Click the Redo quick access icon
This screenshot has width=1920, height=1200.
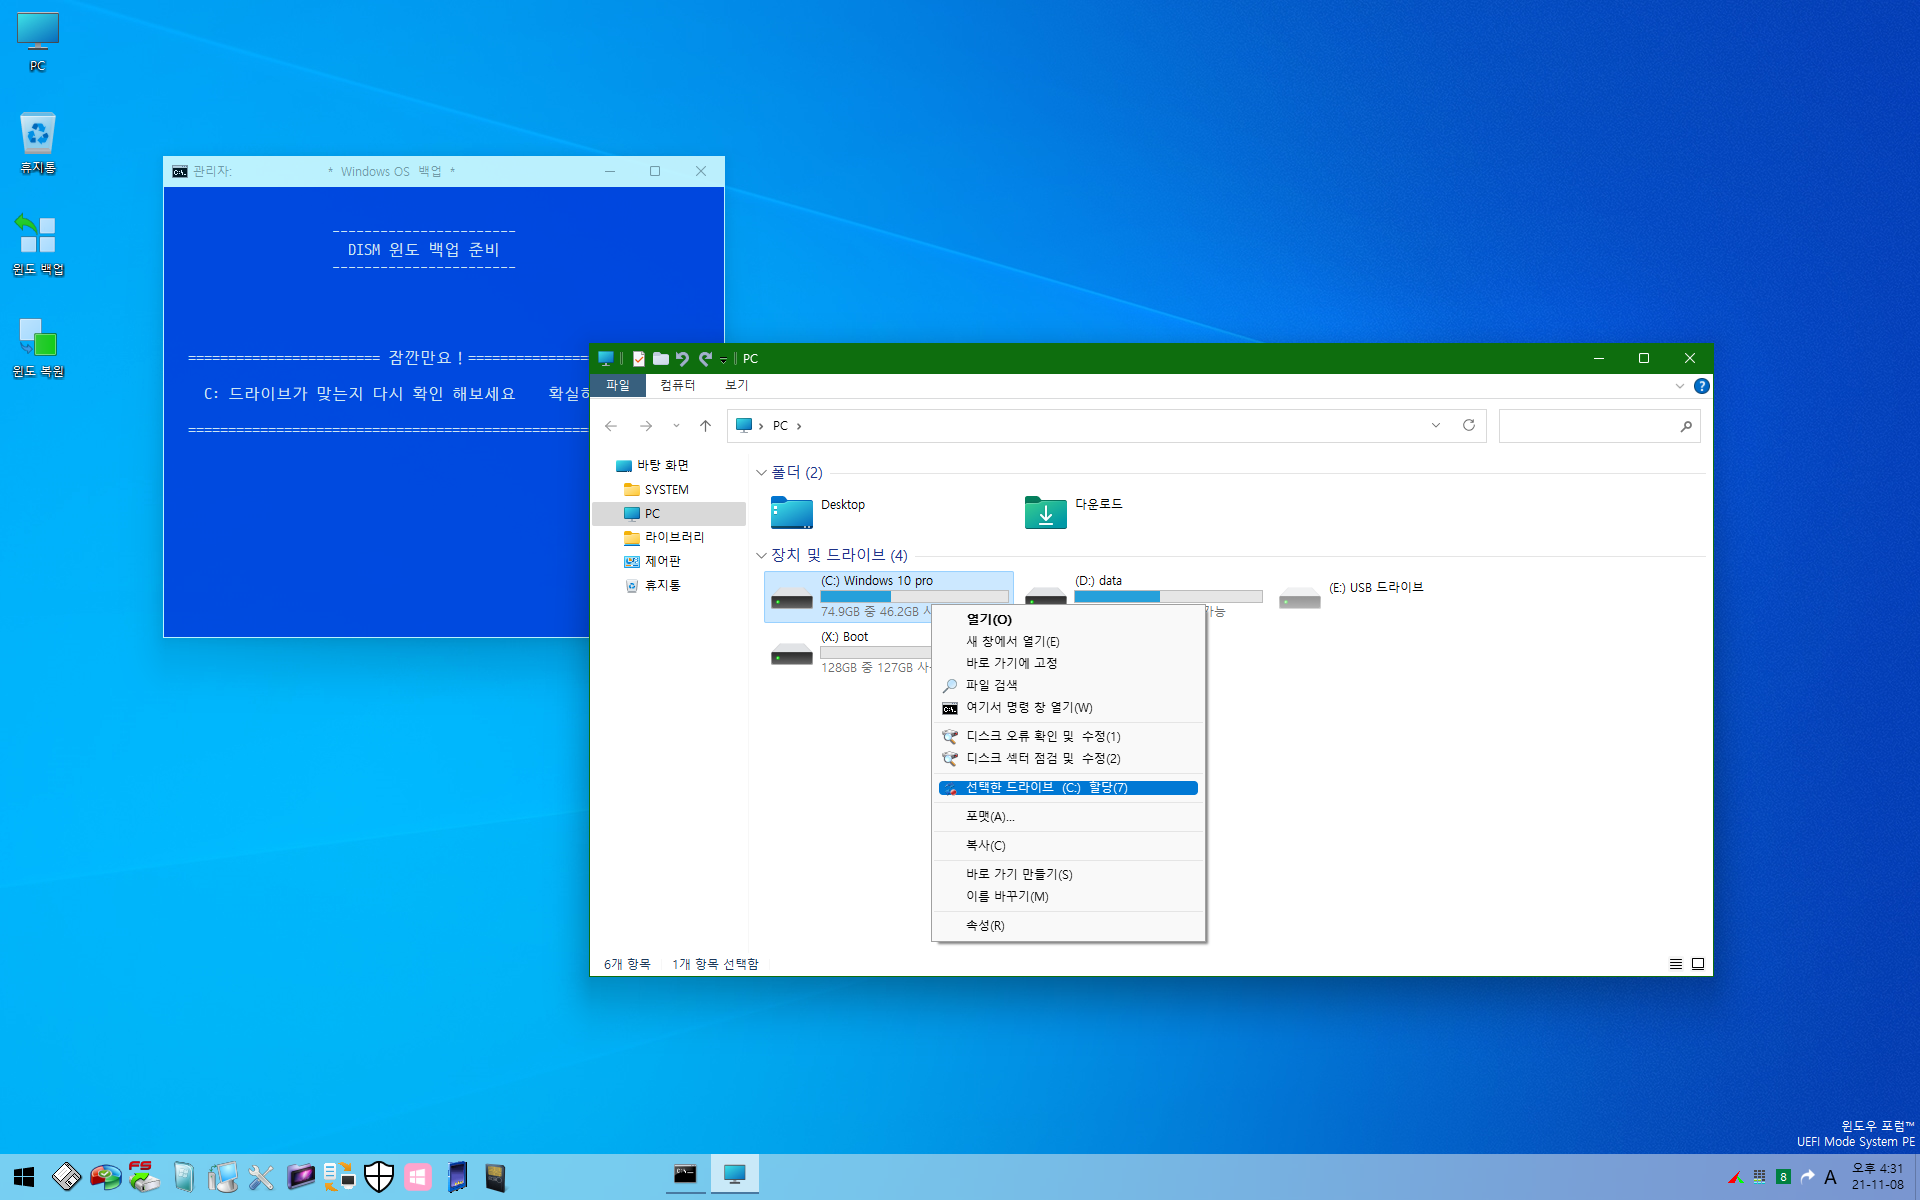tap(705, 359)
